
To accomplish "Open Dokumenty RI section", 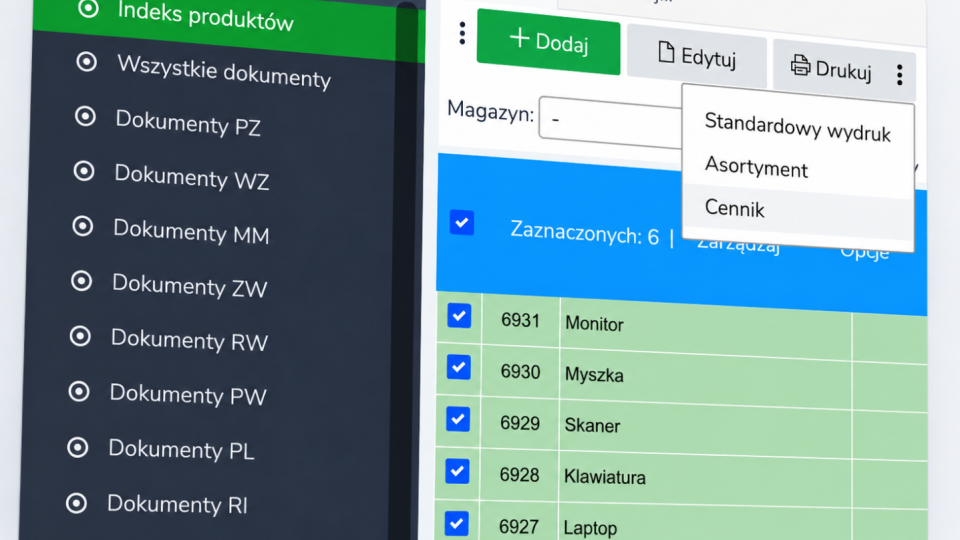I will pos(177,504).
